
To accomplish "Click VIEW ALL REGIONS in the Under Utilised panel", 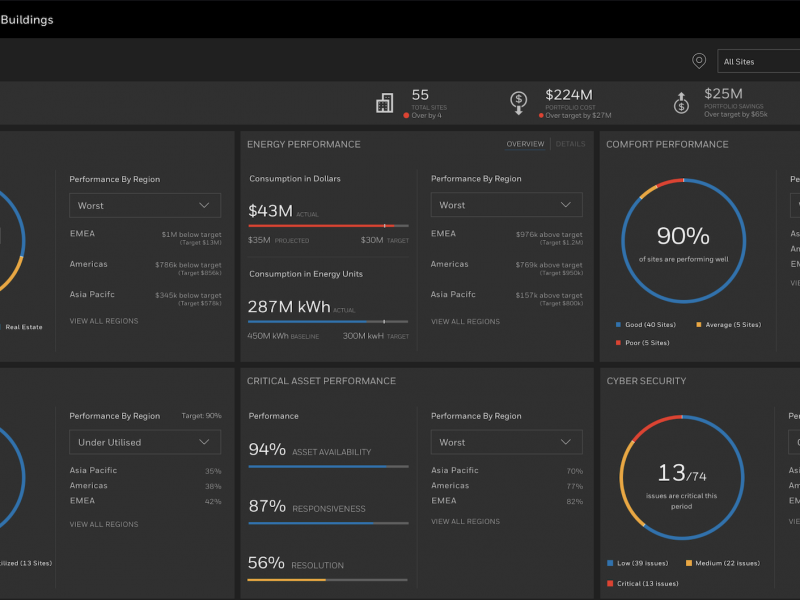I will click(x=103, y=523).
